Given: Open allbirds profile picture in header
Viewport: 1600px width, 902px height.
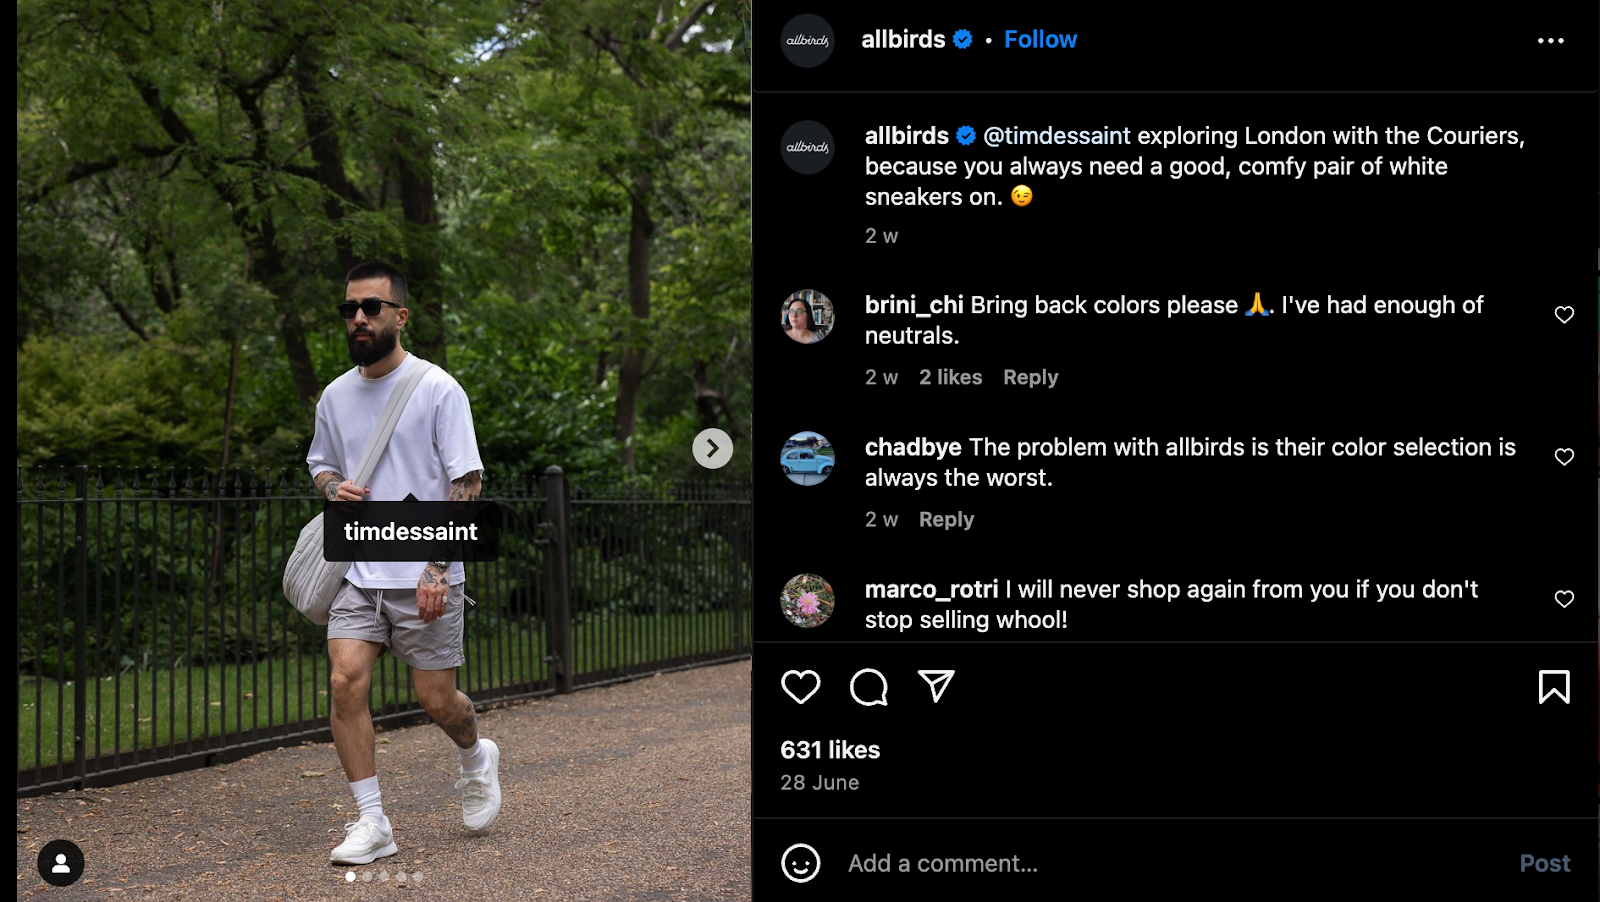Looking at the screenshot, I should tap(807, 41).
